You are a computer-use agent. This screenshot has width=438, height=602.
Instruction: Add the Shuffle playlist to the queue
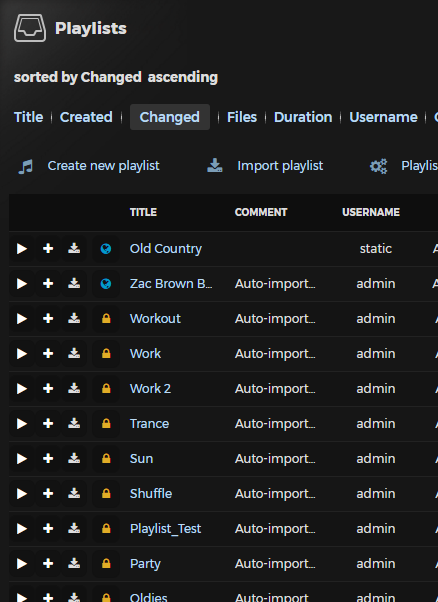pos(48,493)
